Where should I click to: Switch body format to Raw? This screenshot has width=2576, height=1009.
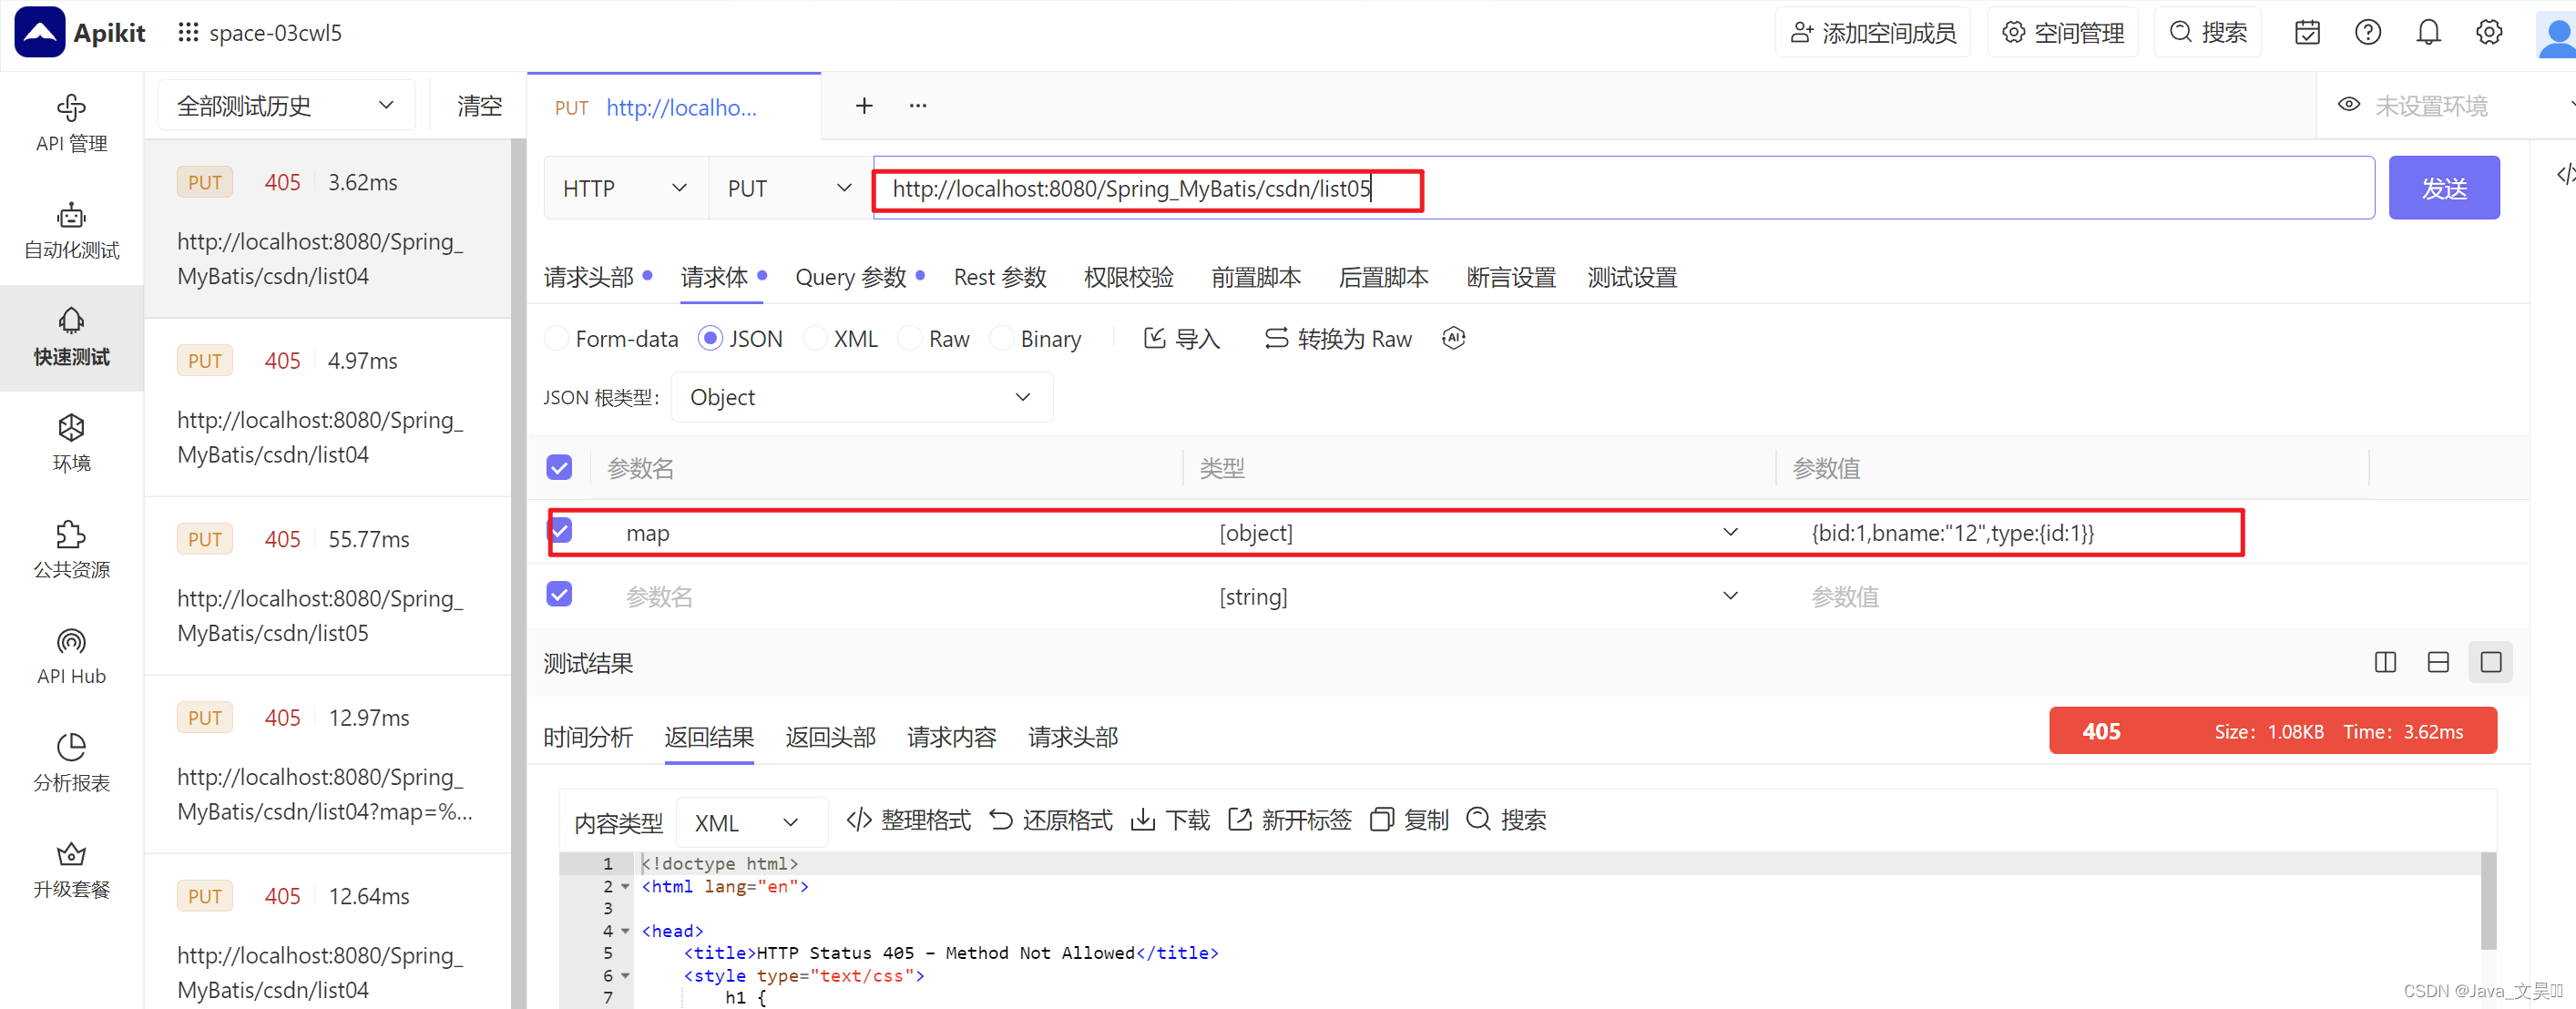(x=933, y=338)
